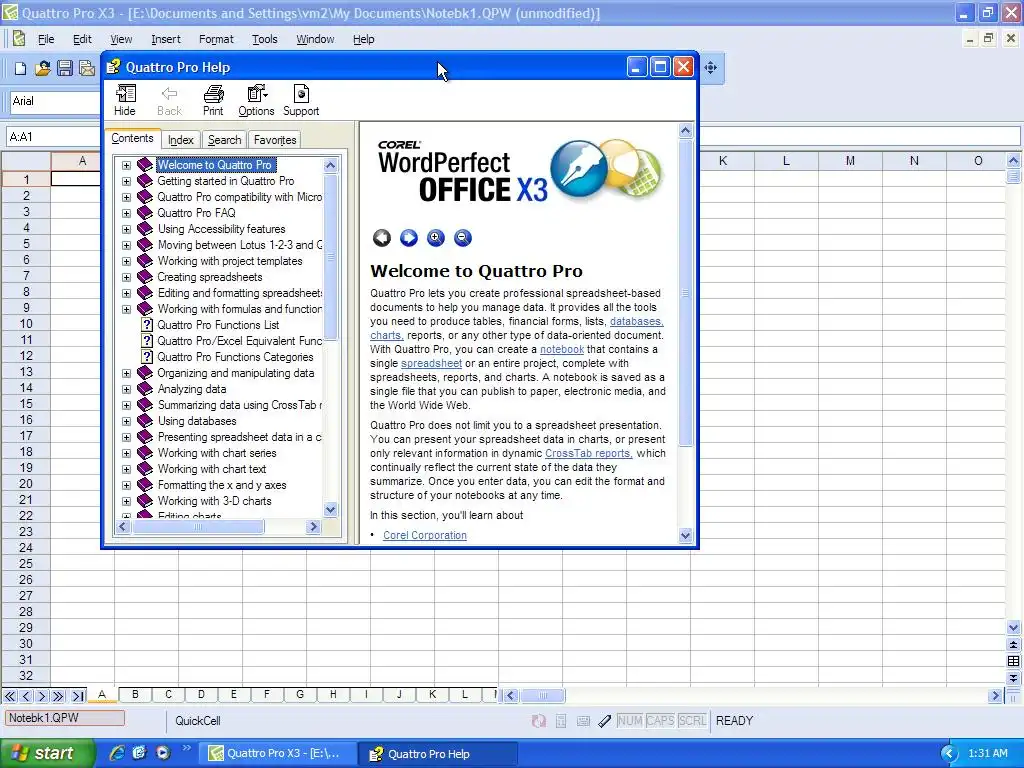Image resolution: width=1024 pixels, height=768 pixels.
Task: Follow the spreadsheet link in help text
Action: (431, 363)
